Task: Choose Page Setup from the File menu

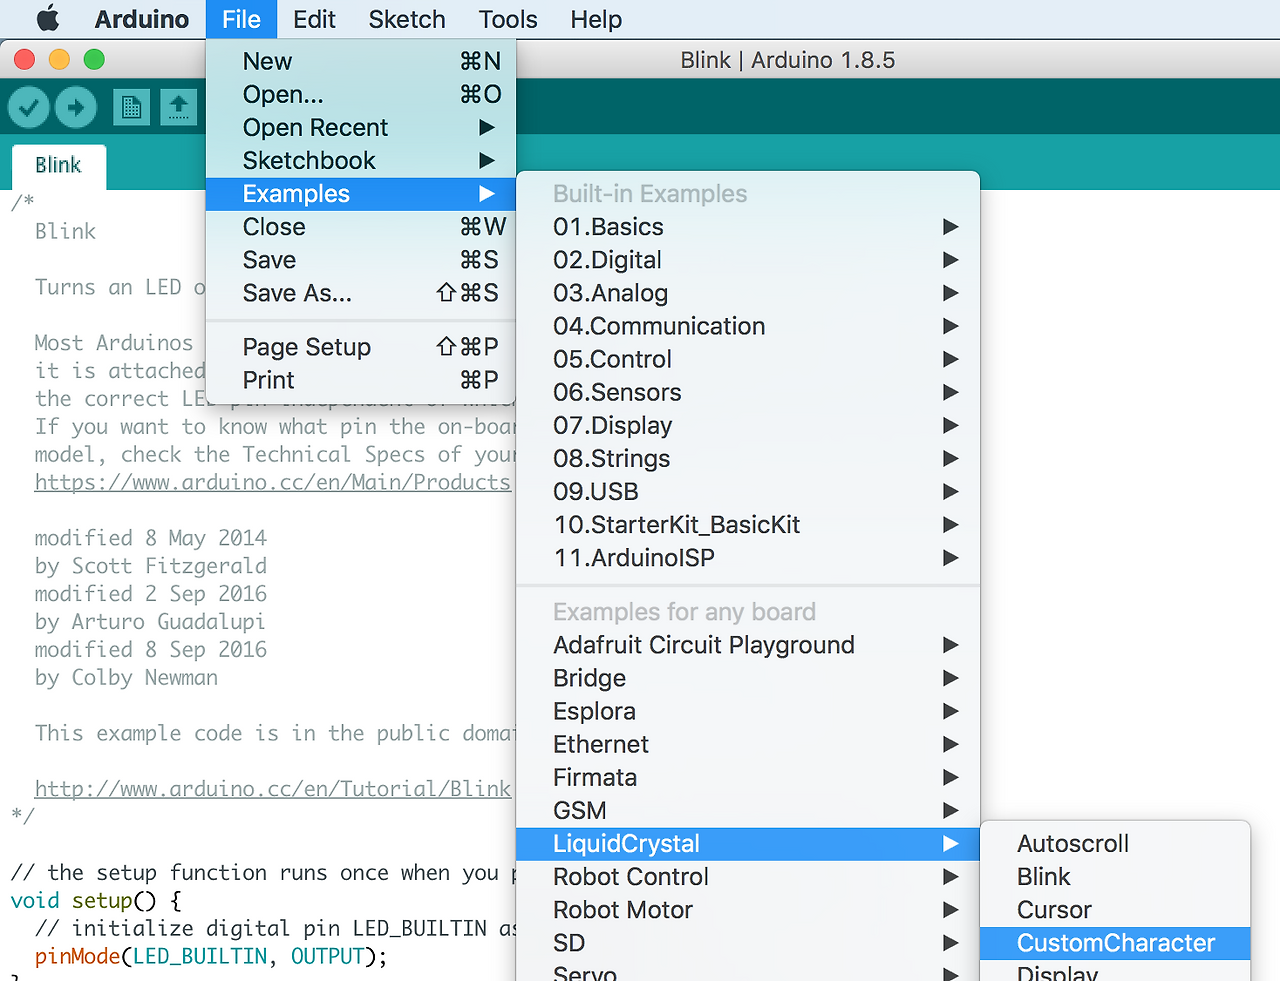Action: (x=361, y=347)
